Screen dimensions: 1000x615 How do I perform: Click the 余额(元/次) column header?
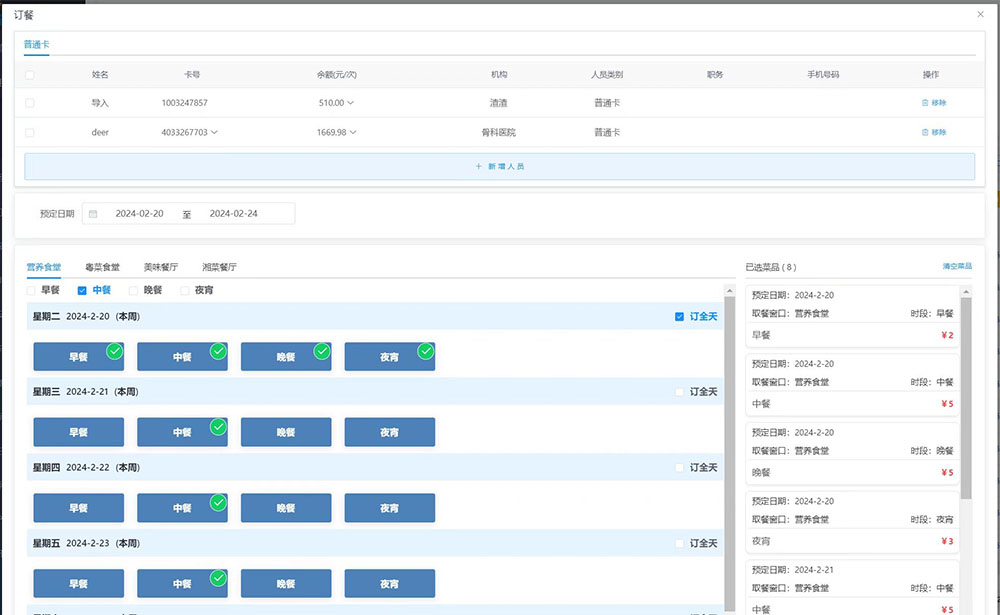(x=337, y=75)
